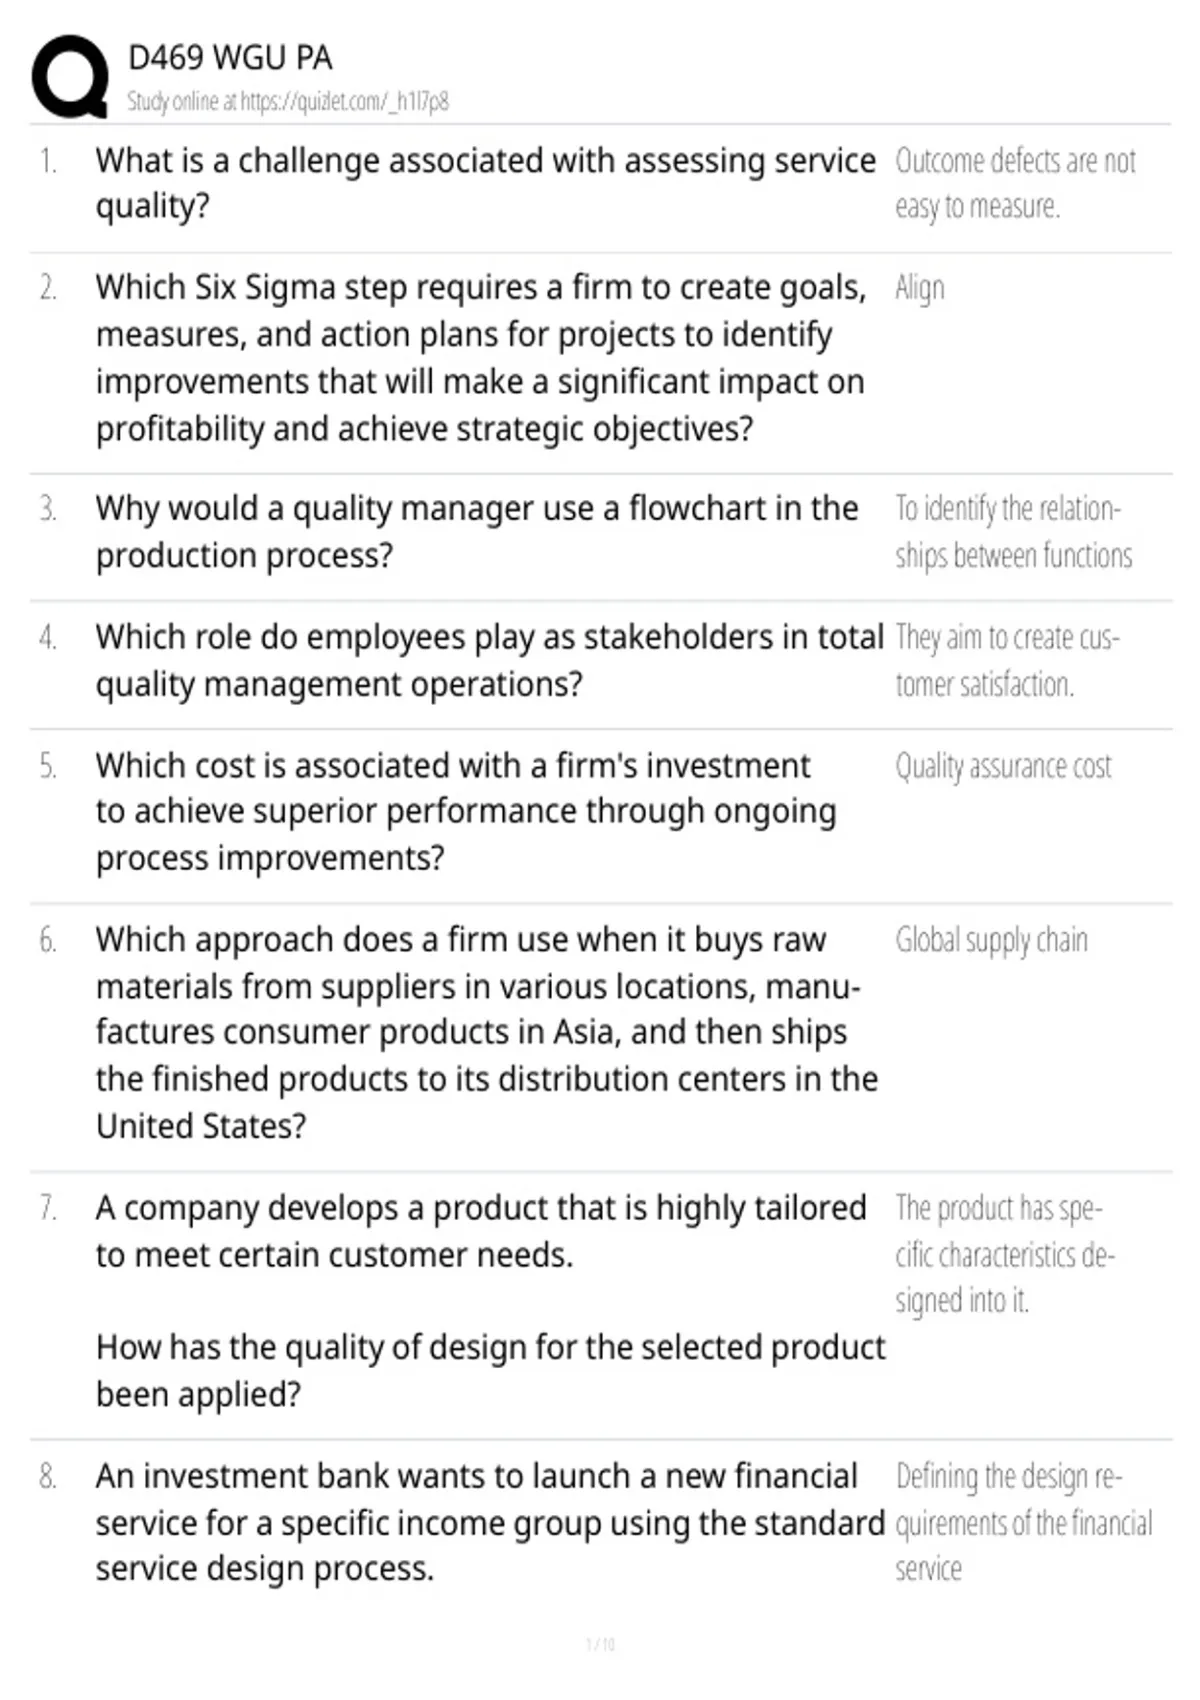Select the flowchart production process question

pos(476,531)
